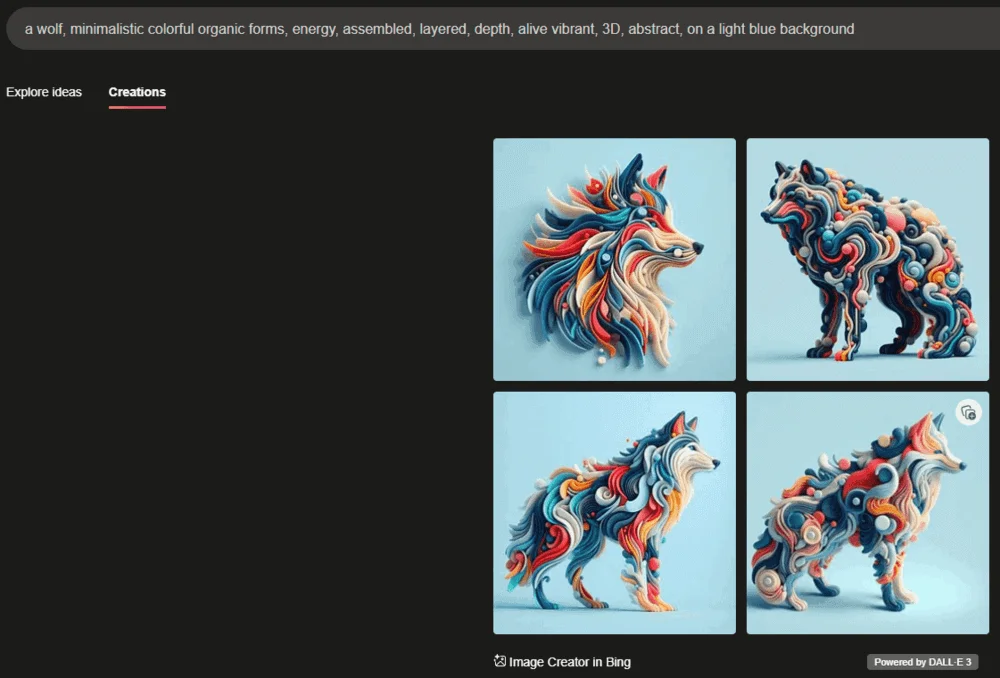Save the fourth wolf image to collection
The image size is (1000, 678).
[x=967, y=412]
